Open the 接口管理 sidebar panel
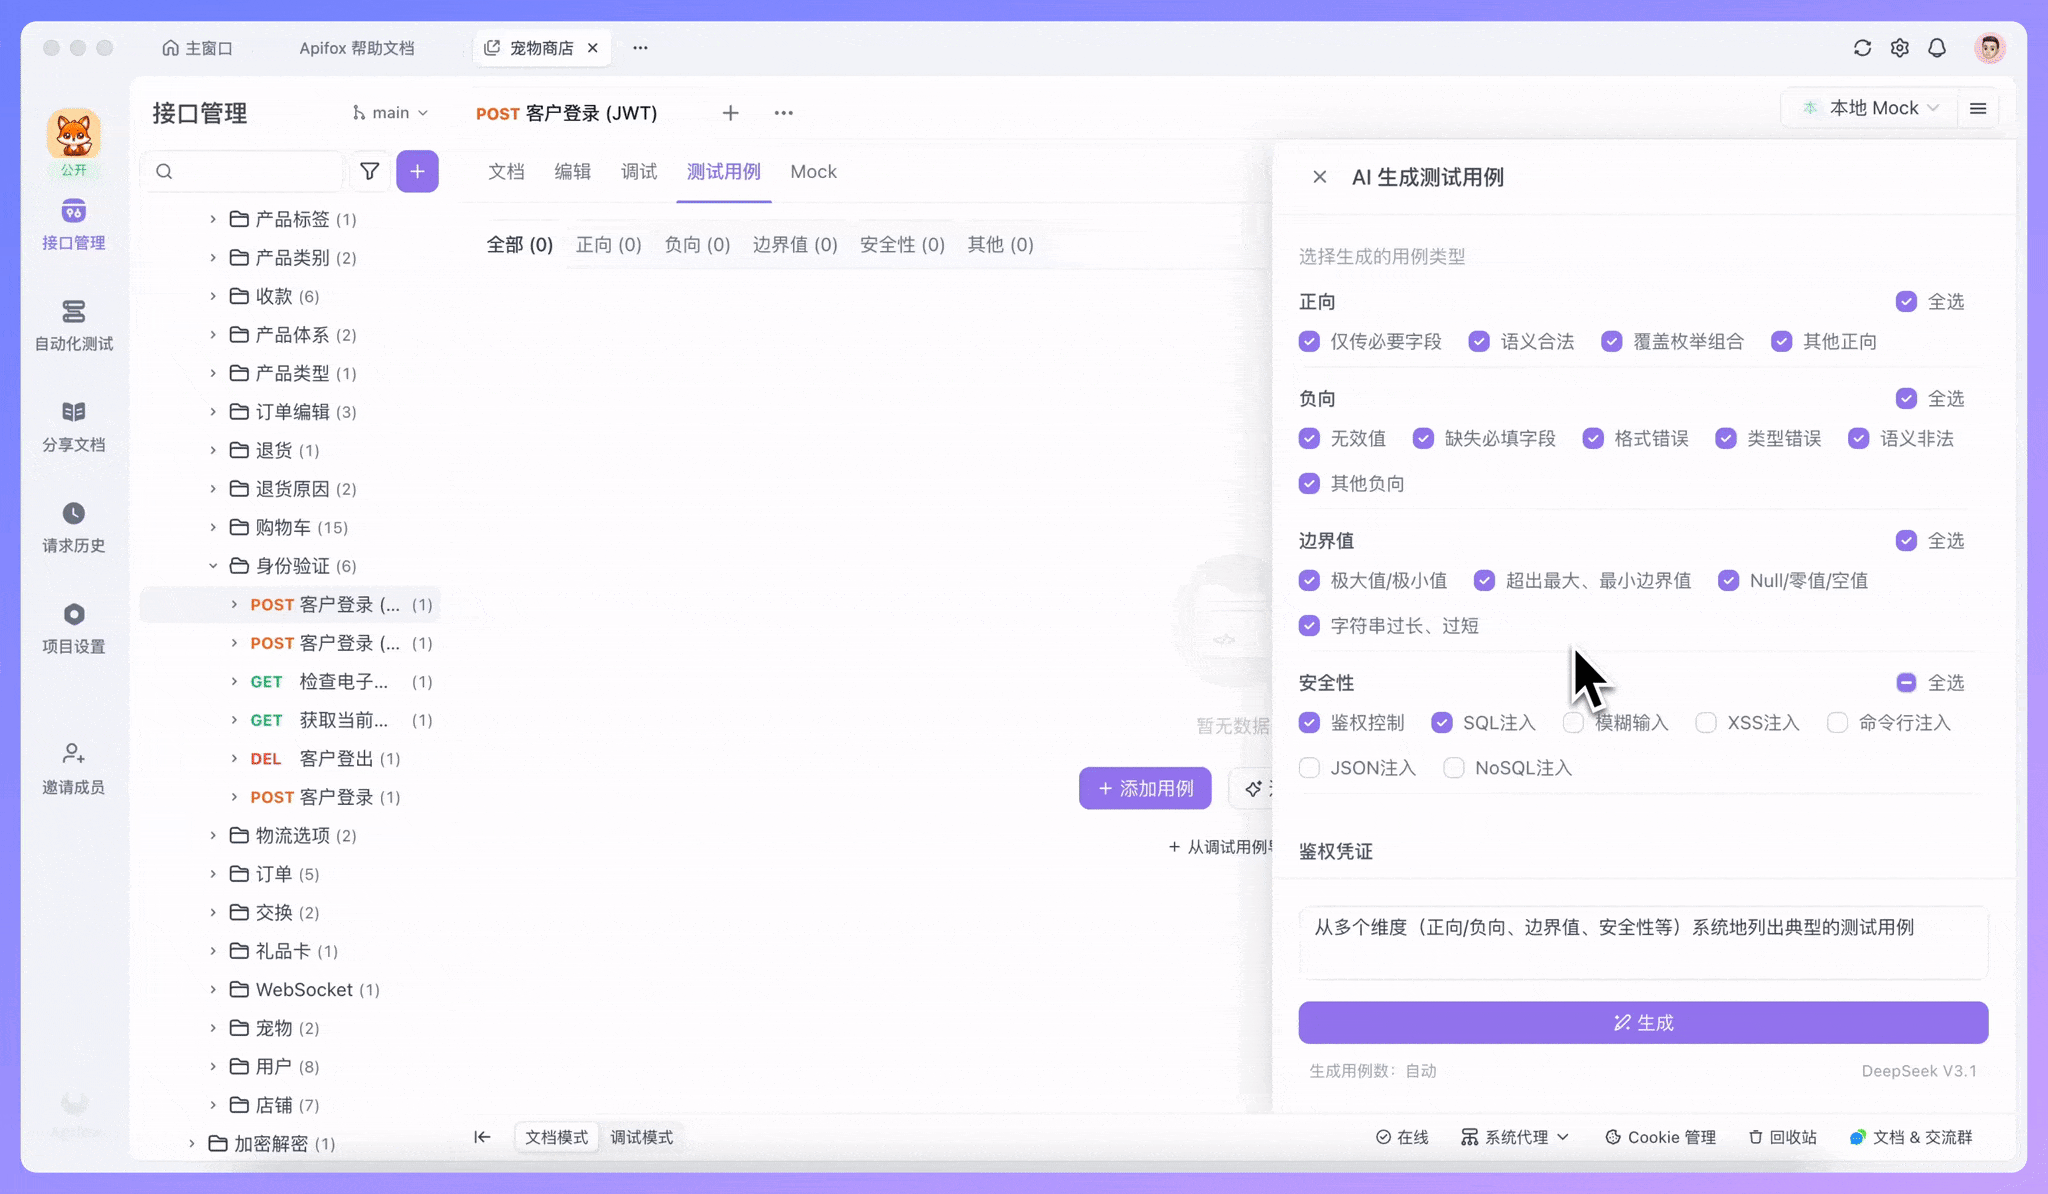Screen dimensions: 2048x1194 tap(73, 224)
